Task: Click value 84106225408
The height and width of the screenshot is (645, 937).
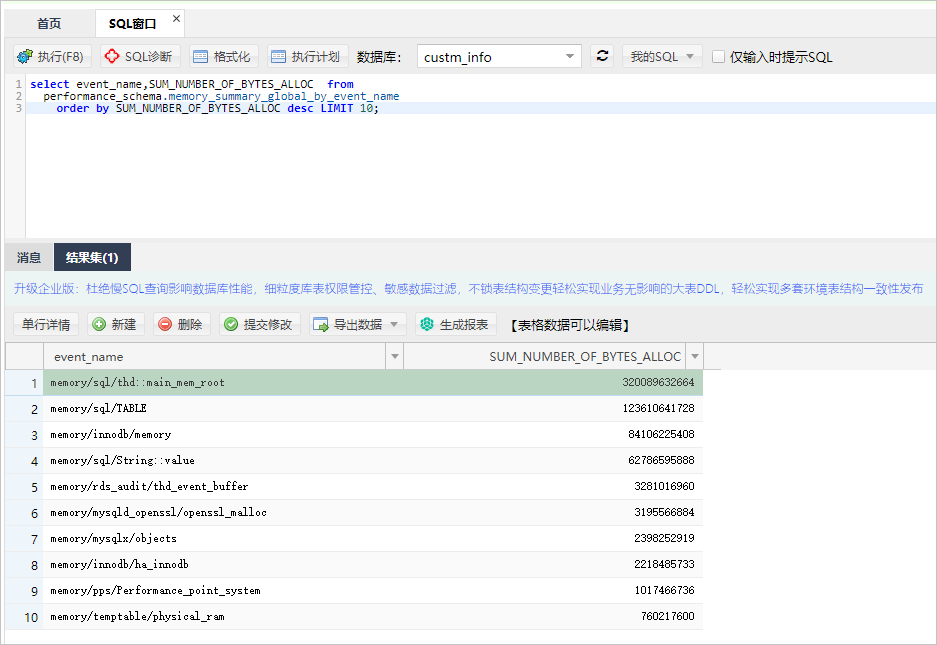Action: 661,435
